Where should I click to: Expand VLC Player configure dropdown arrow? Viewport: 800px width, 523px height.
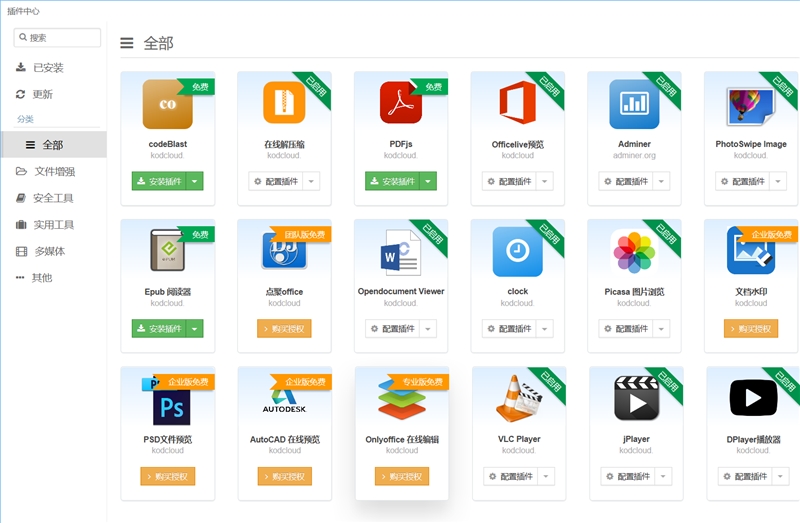[546, 476]
